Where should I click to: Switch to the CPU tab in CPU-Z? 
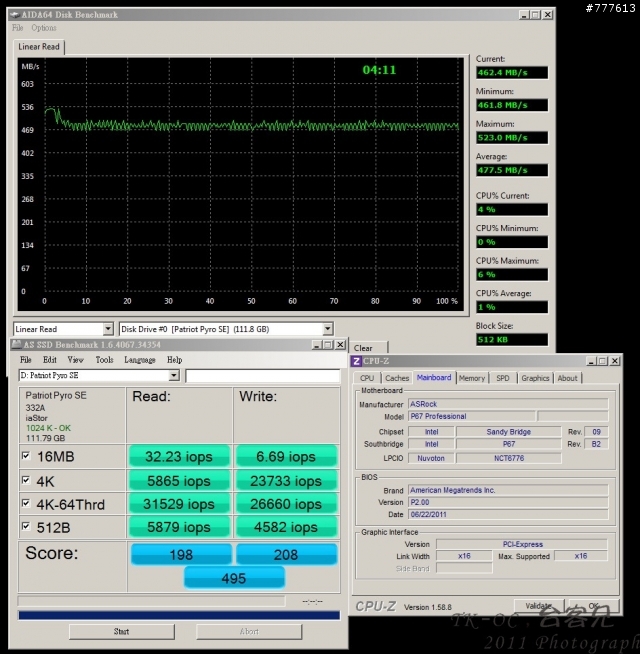pos(367,378)
